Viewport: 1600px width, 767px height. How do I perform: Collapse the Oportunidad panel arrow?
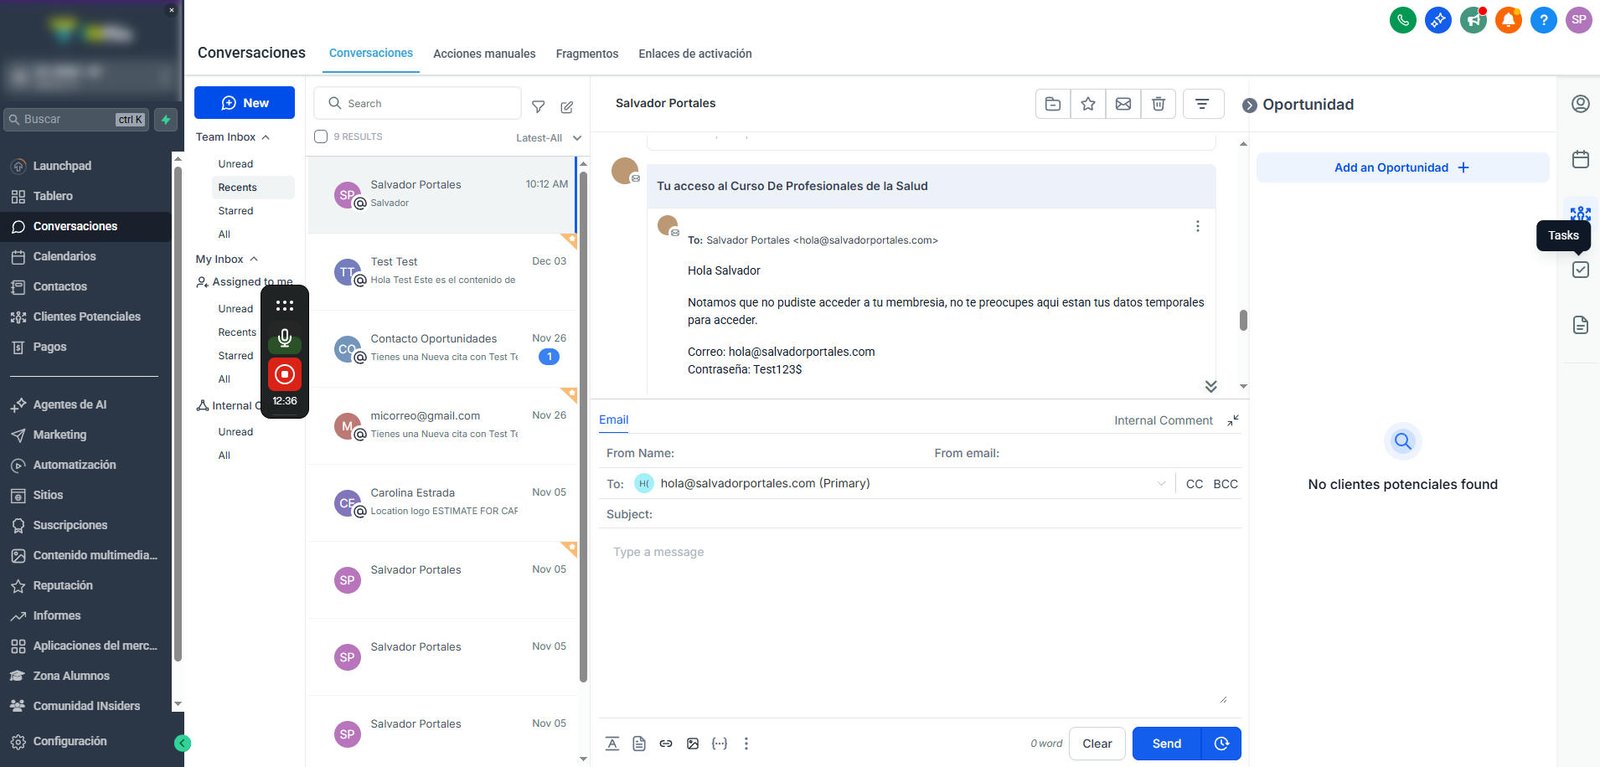[1249, 105]
